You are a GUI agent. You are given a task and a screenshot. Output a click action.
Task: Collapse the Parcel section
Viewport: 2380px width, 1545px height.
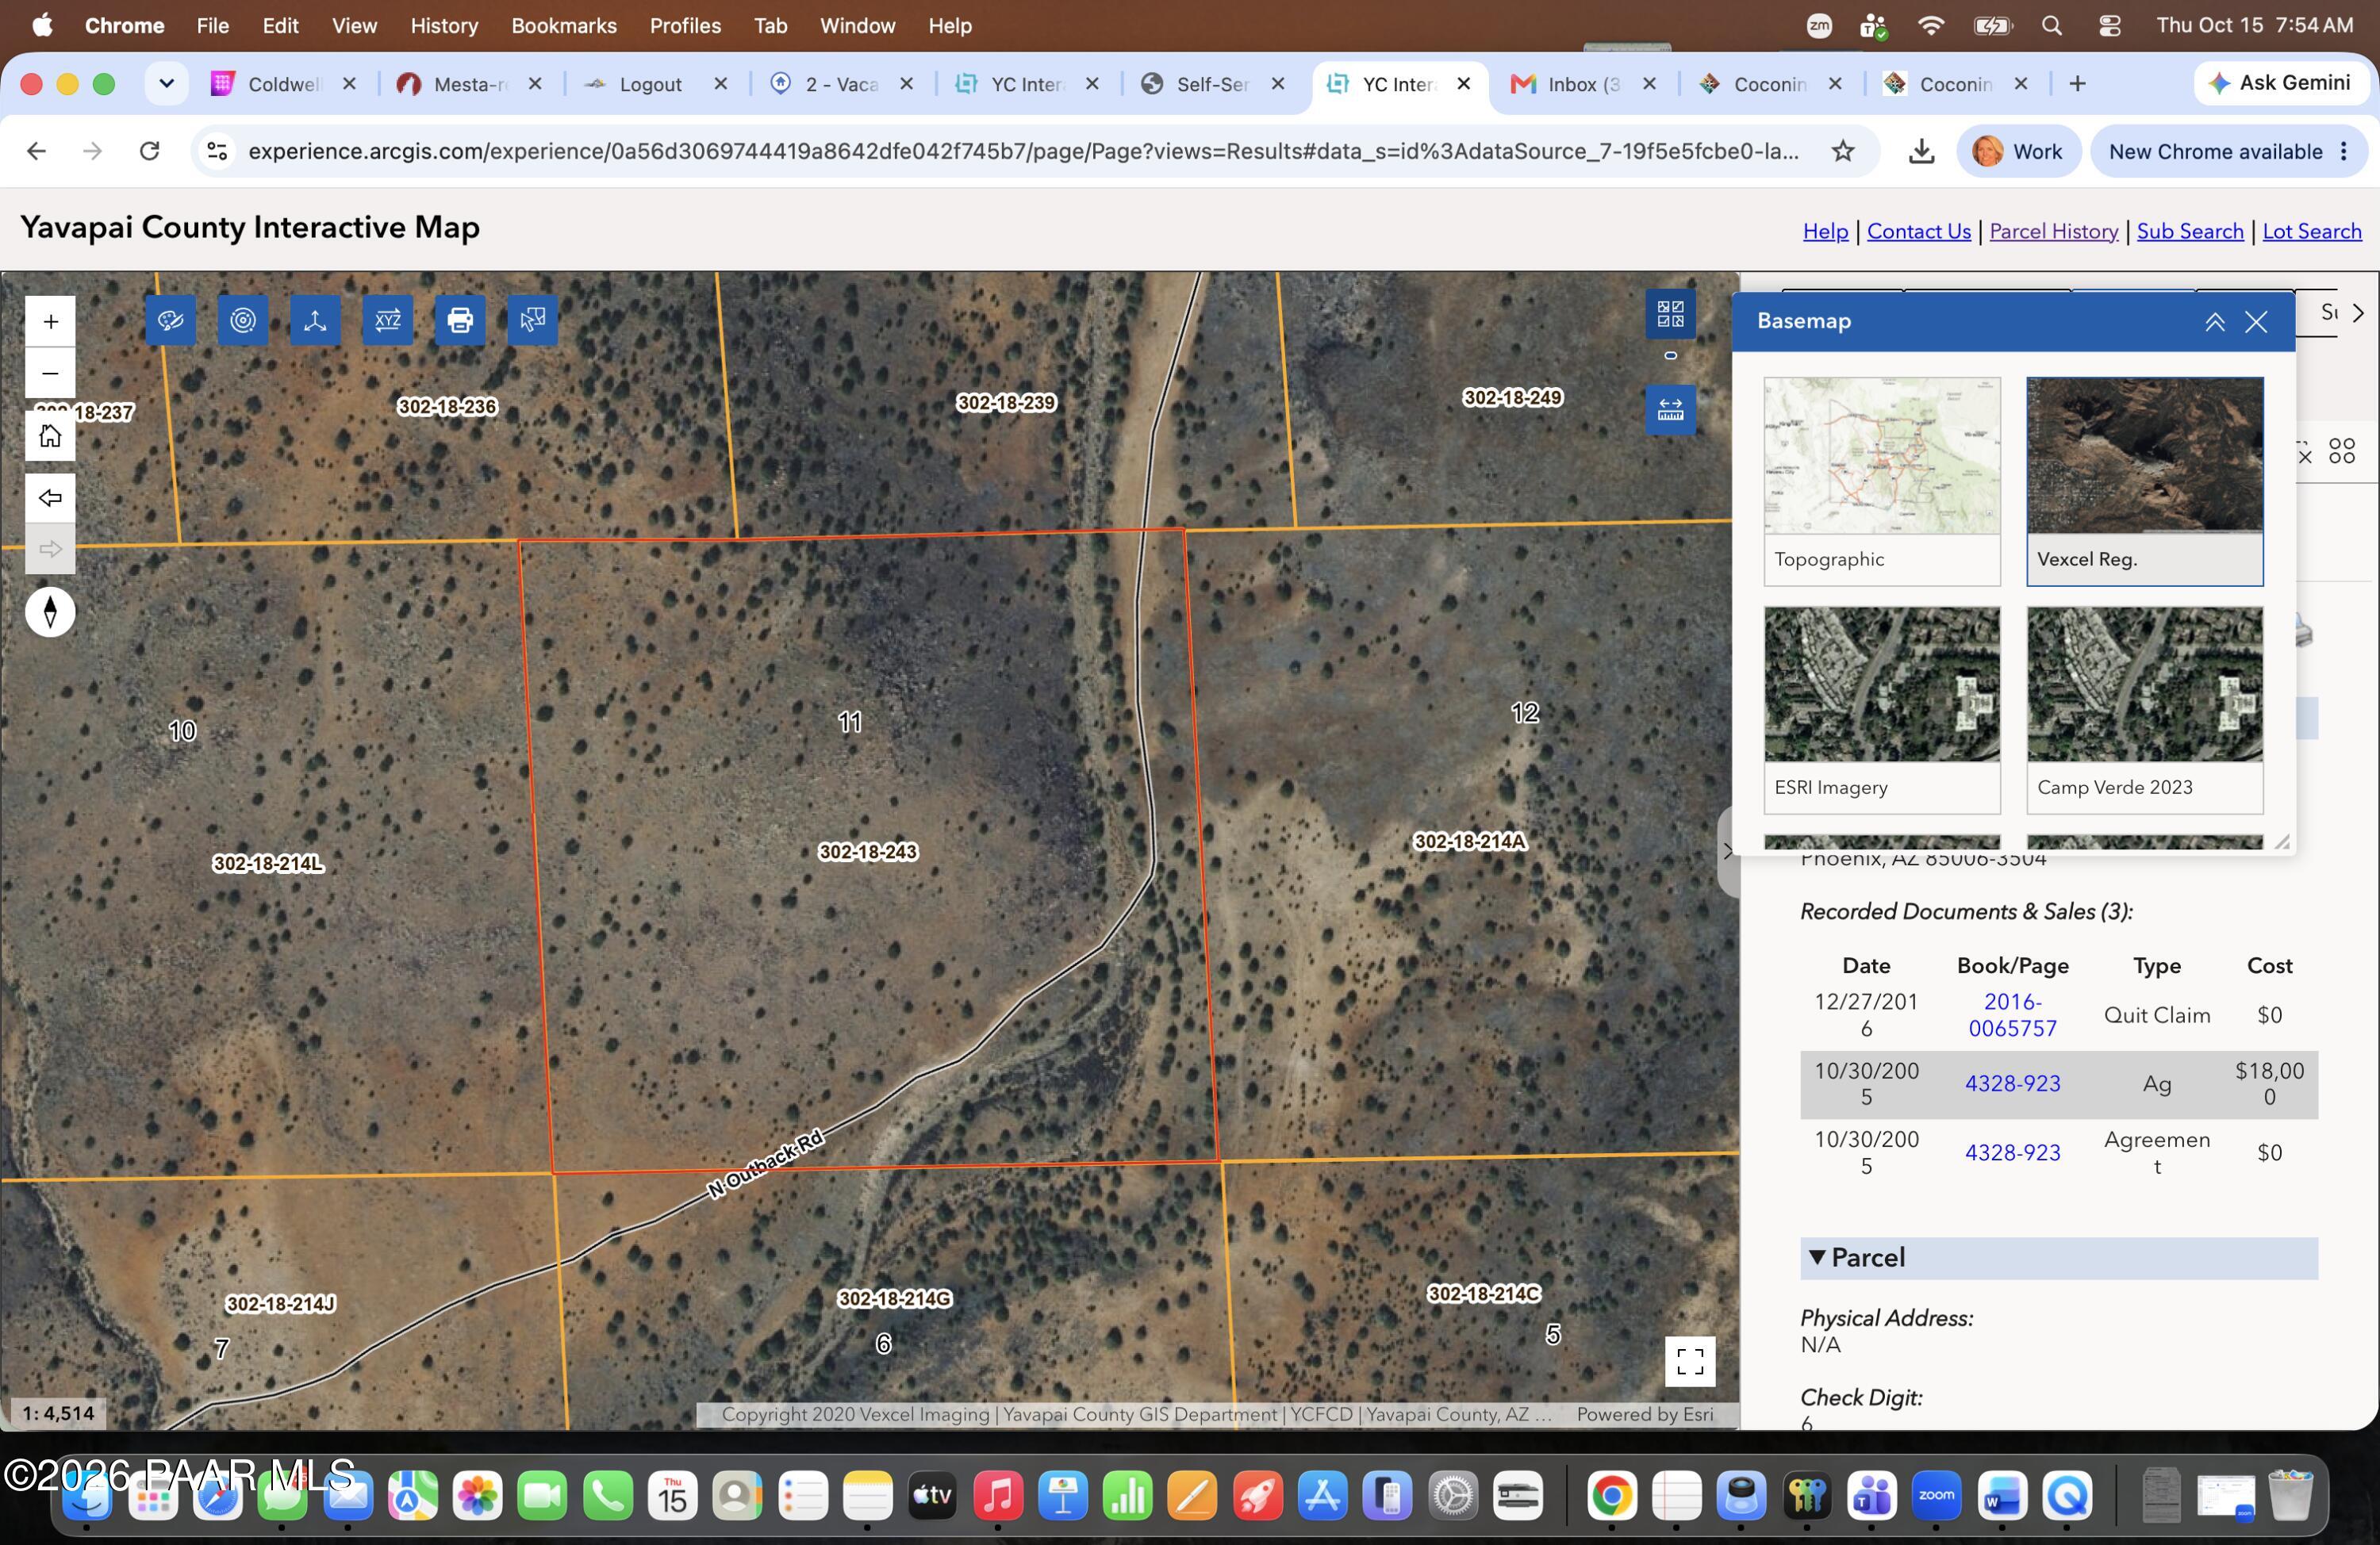[x=2059, y=1258]
